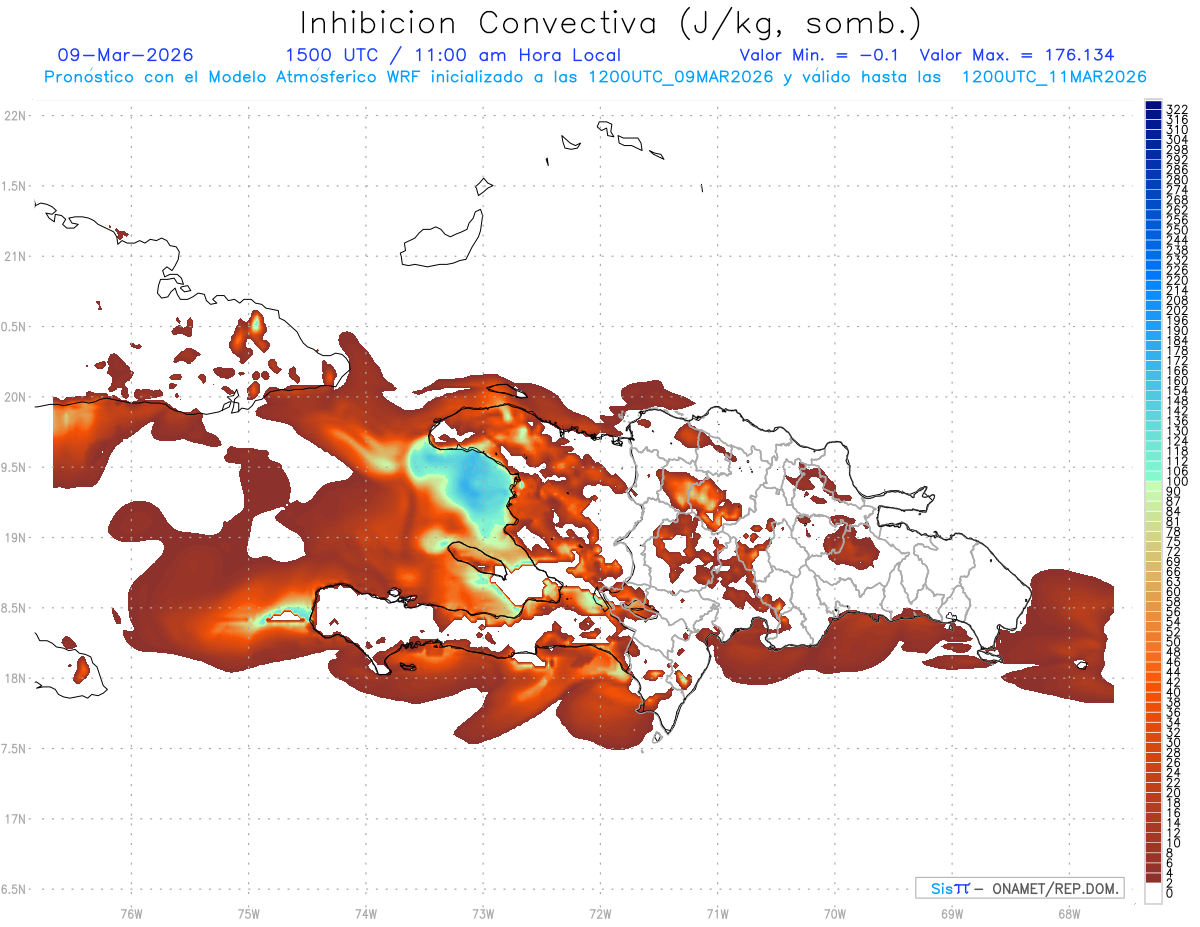This screenshot has height=927, width=1200.
Task: Click the title 'Inhibicion Convectiva (J/kg, somb.)'
Action: tap(612, 22)
